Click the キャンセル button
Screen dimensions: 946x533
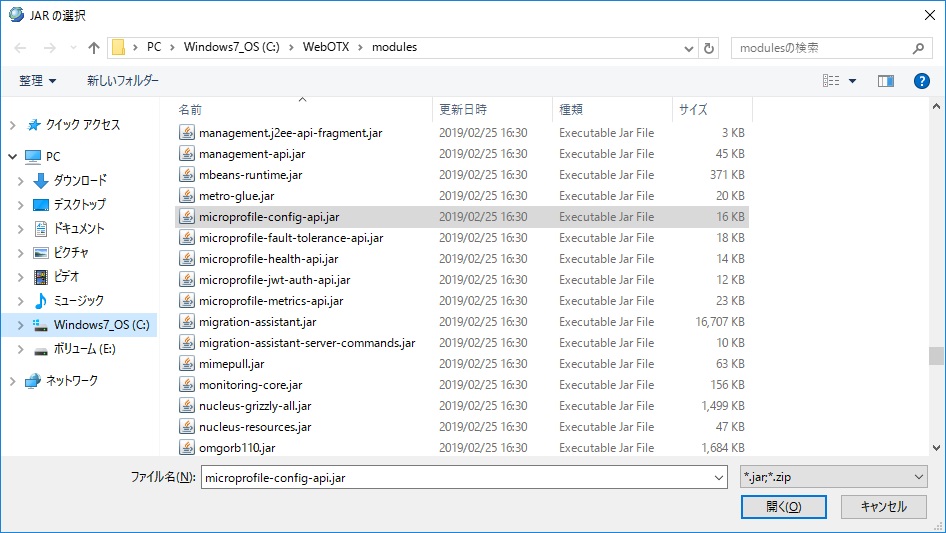(x=883, y=507)
